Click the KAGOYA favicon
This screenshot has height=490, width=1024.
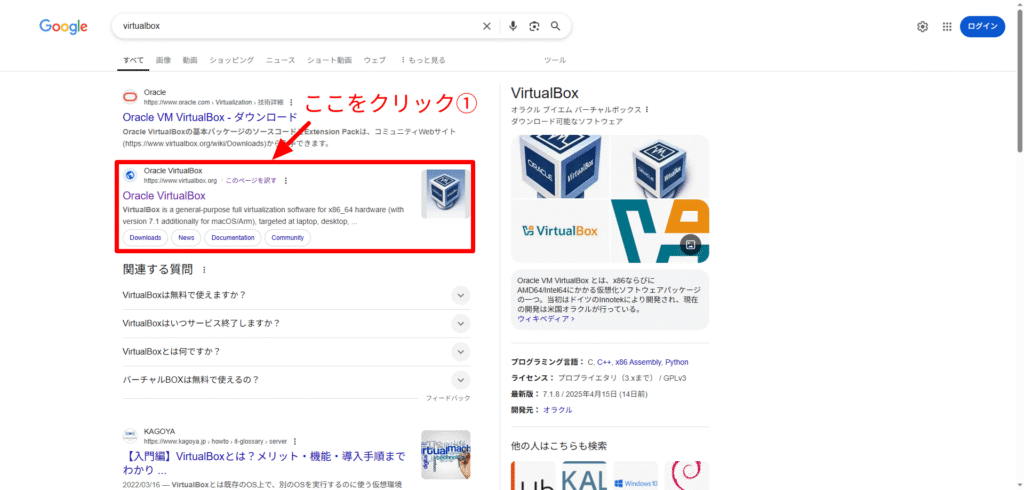pos(130,436)
